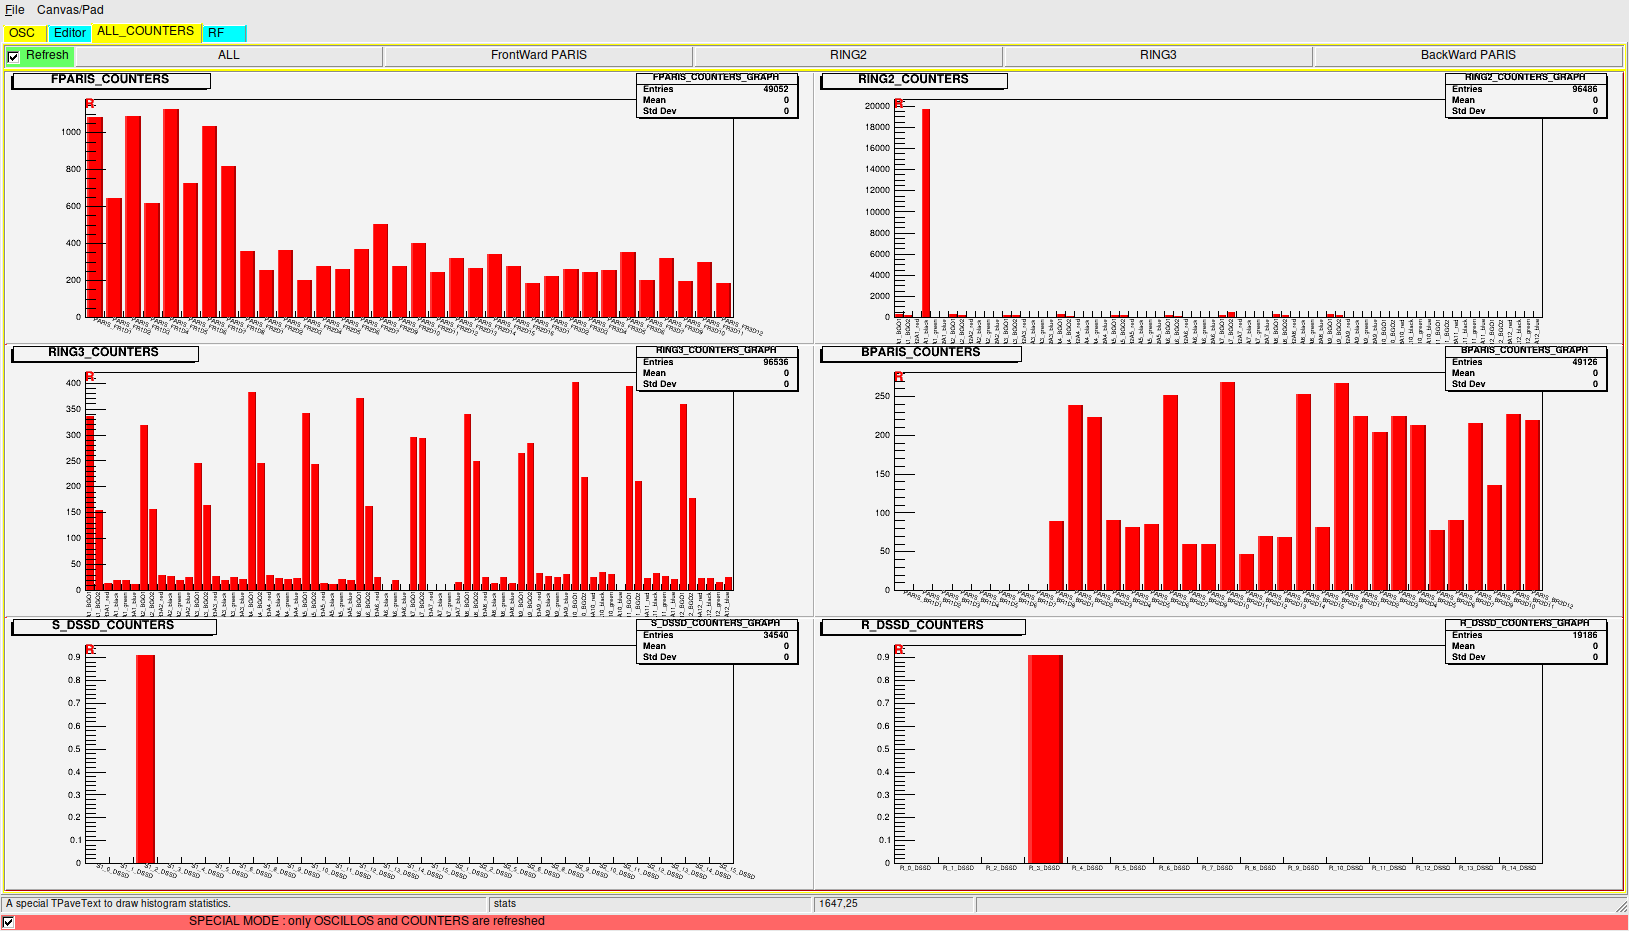The image size is (1629, 931).
Task: Select the FPARIS_COUNTERS_GRAPH statistics box
Action: pyautogui.click(x=716, y=95)
